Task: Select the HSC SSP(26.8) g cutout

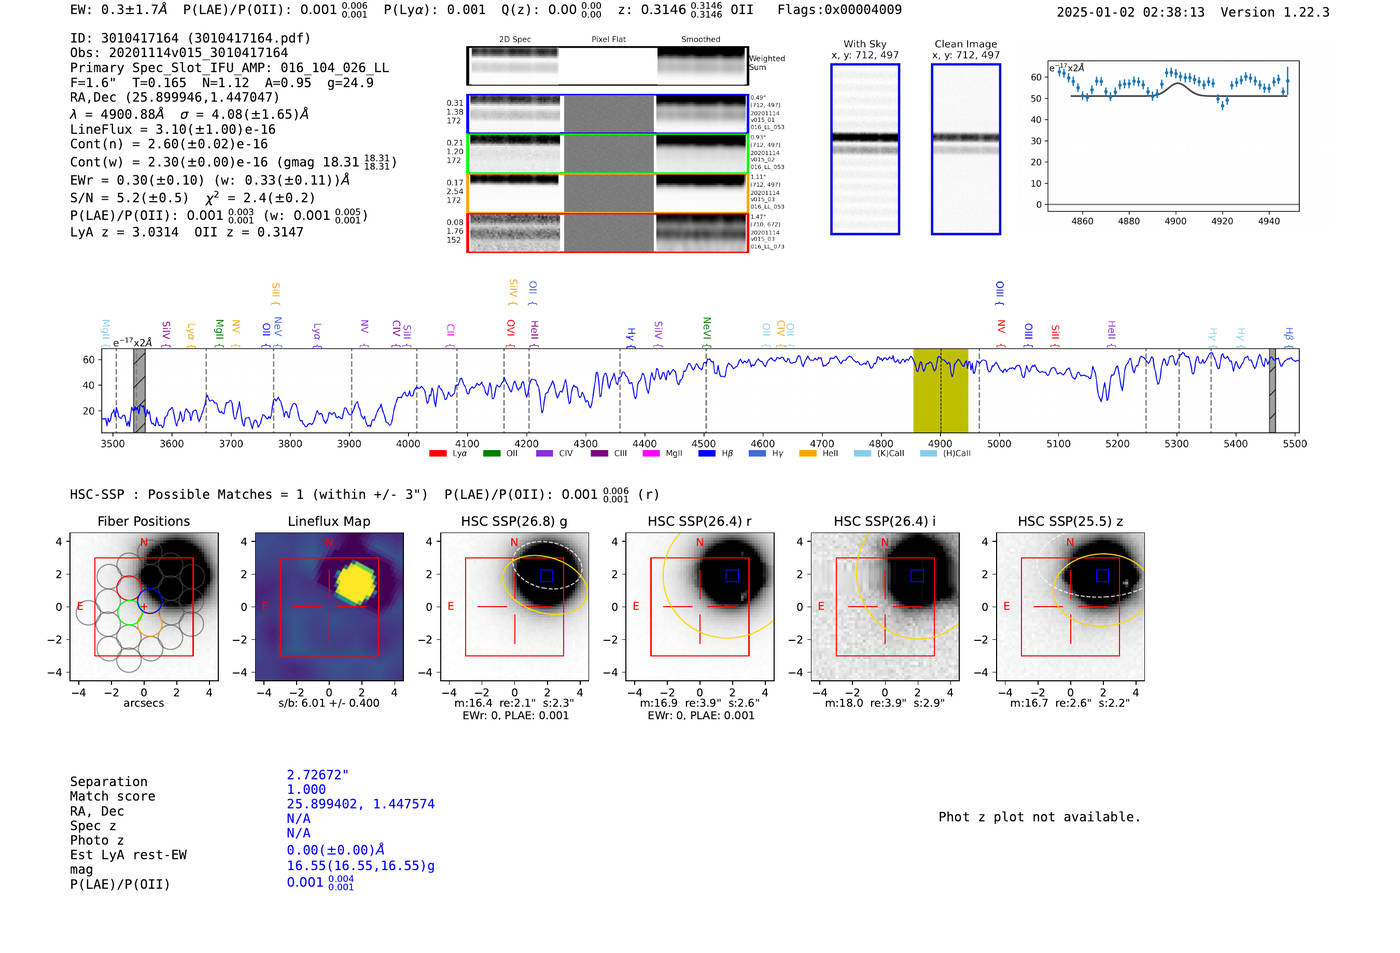Action: point(514,607)
